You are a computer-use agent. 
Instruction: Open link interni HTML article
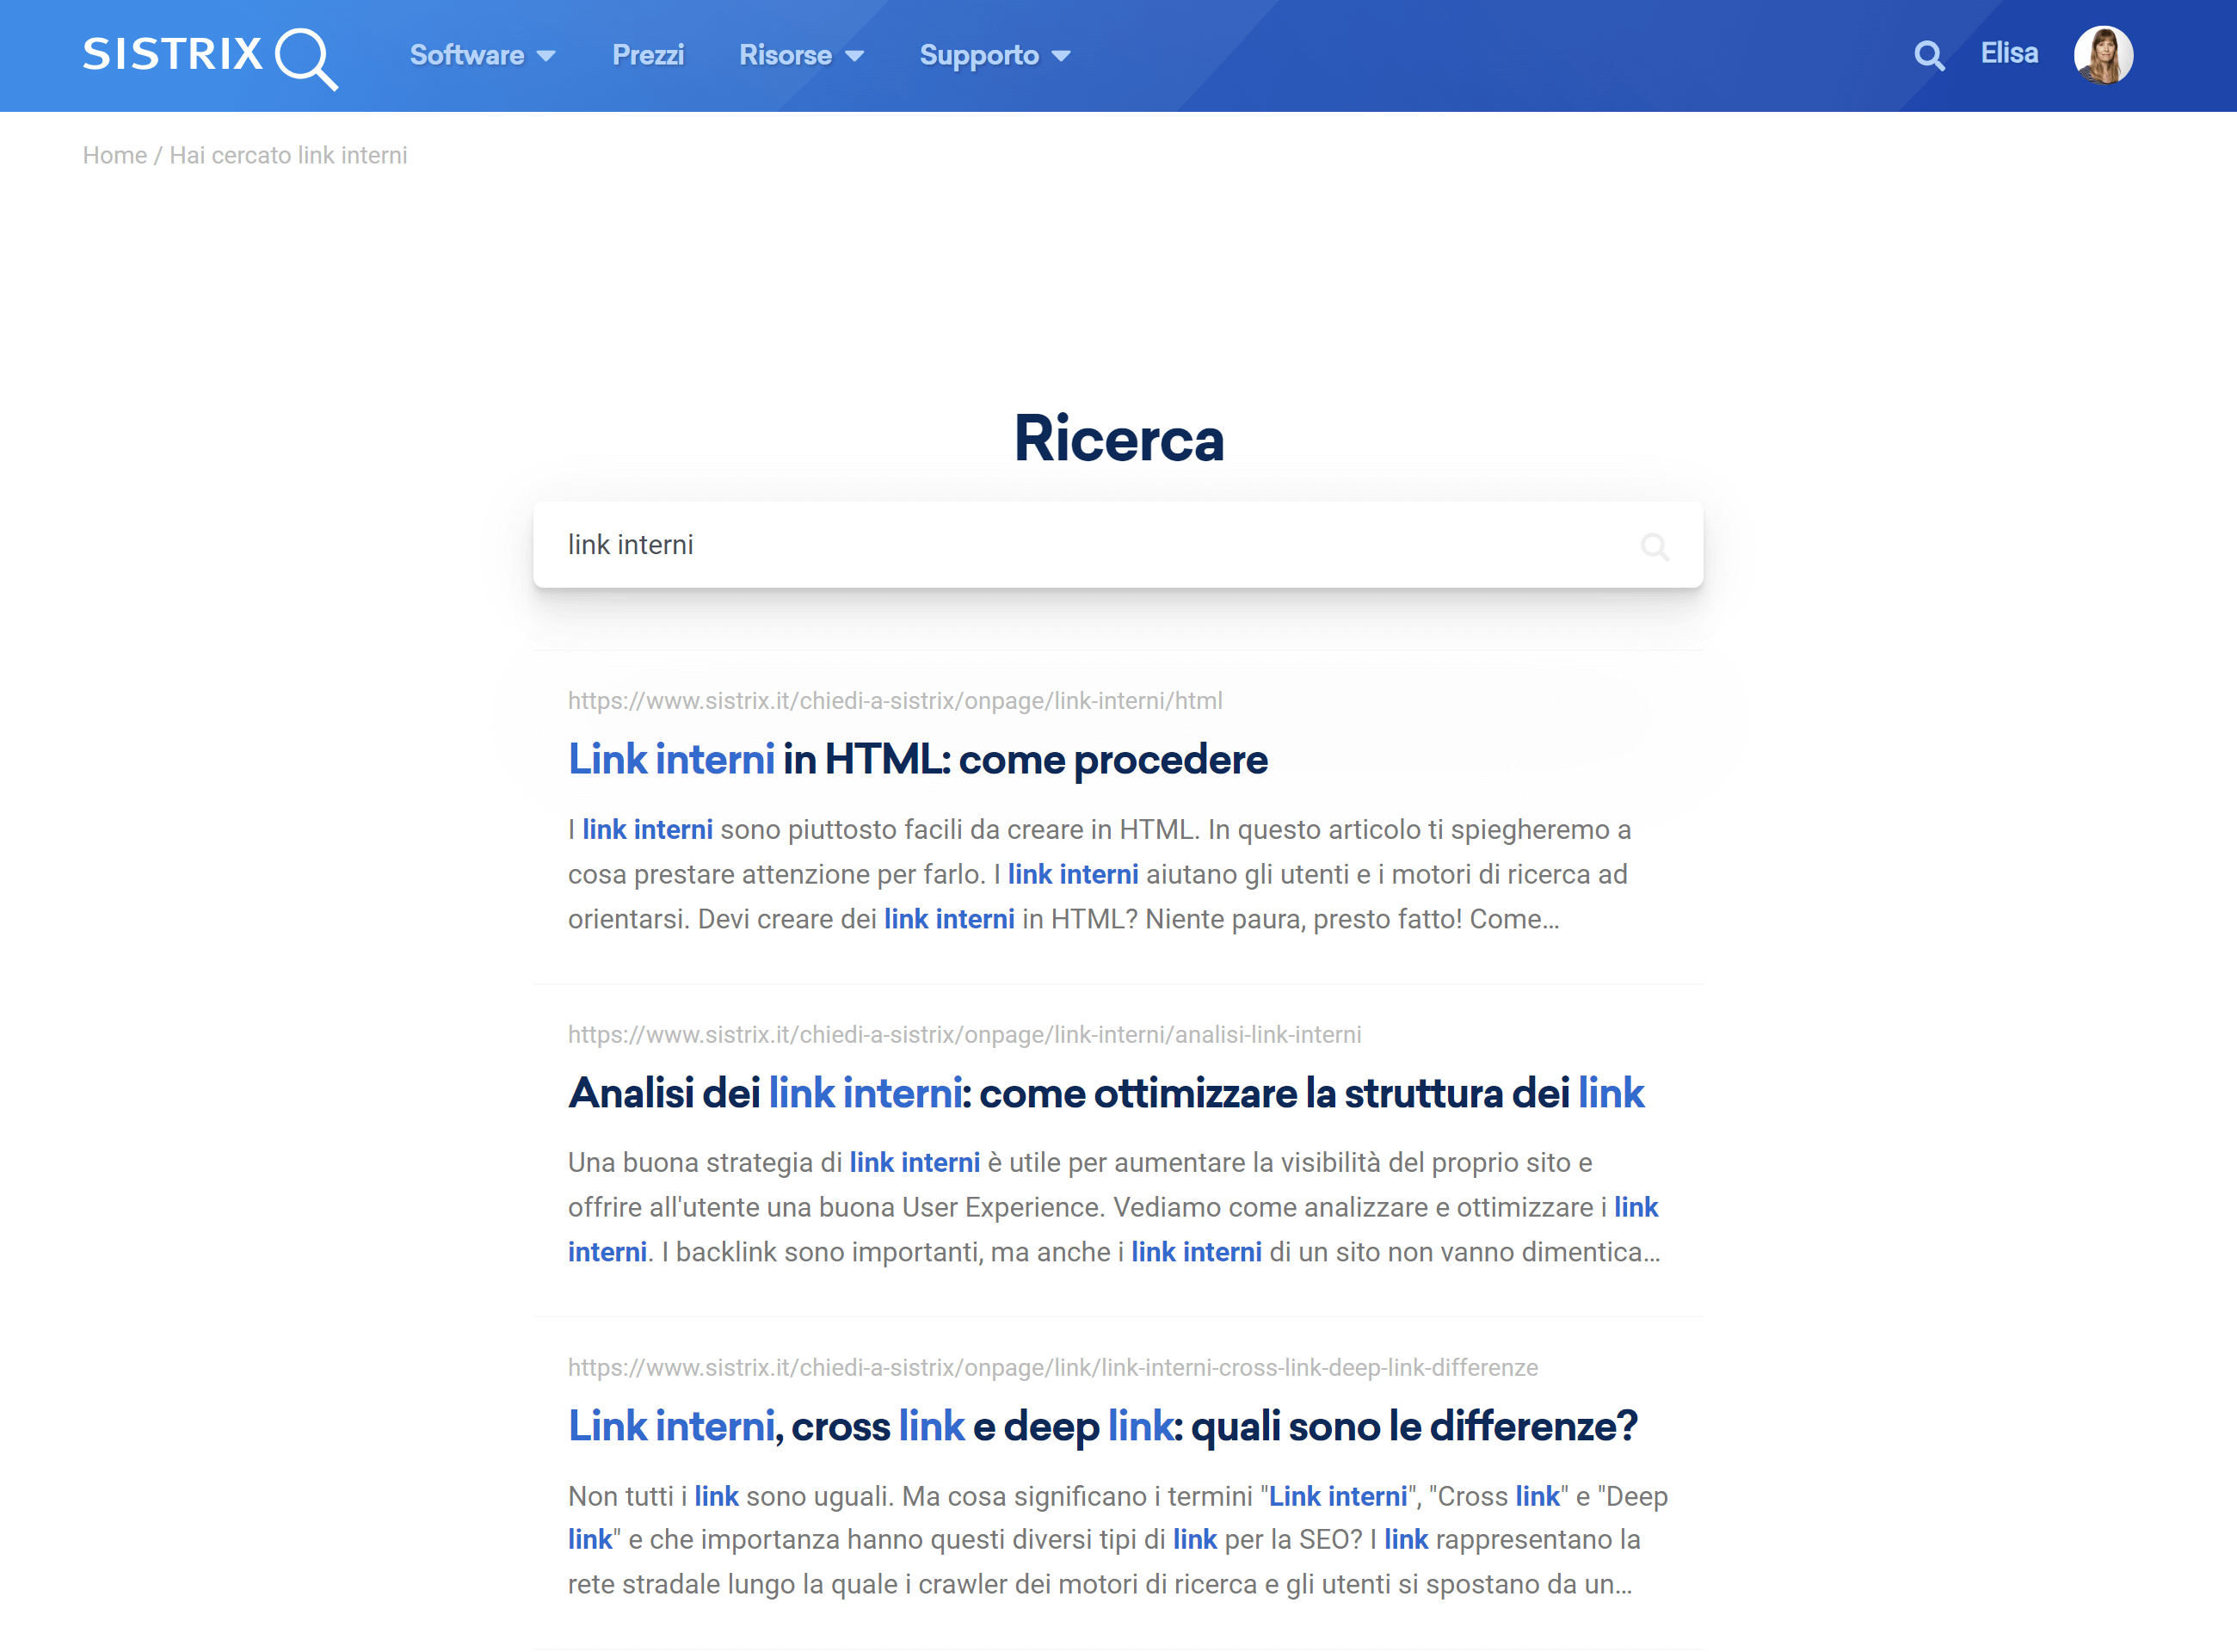[x=919, y=759]
